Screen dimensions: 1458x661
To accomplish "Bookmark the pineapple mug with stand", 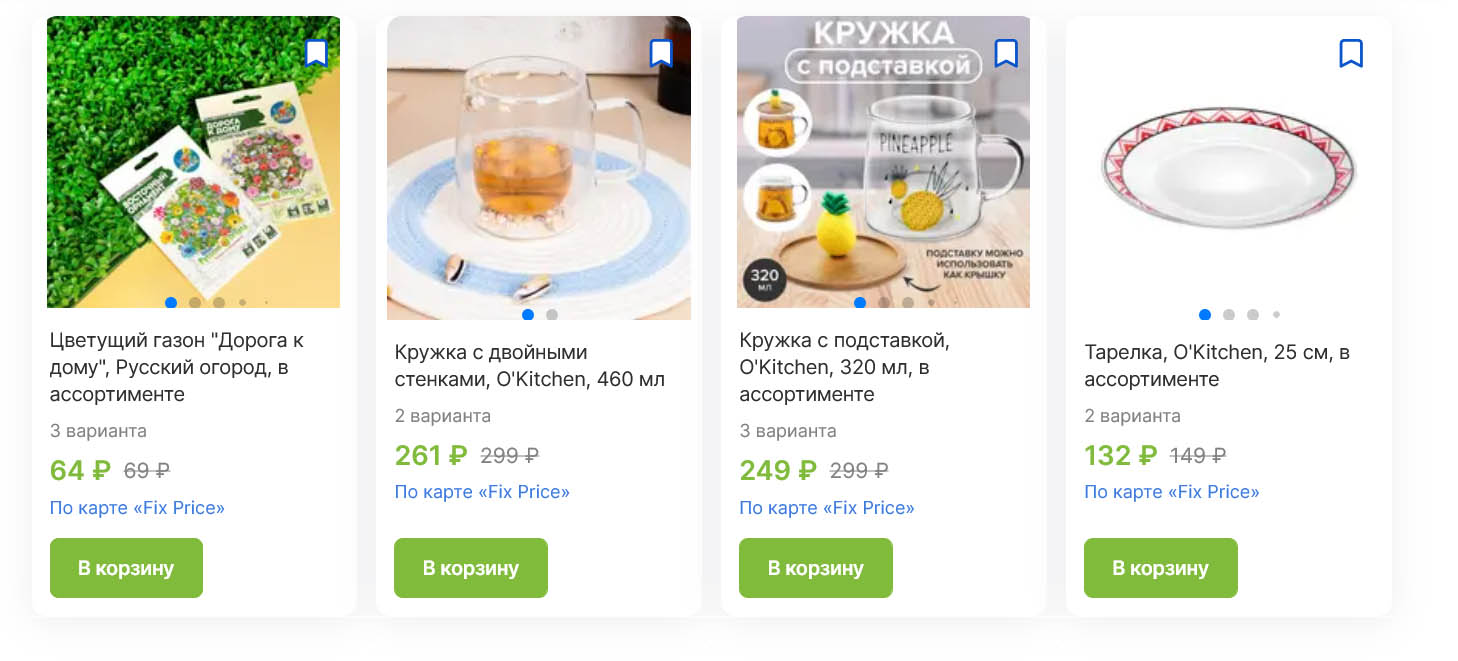I will click(x=1006, y=53).
